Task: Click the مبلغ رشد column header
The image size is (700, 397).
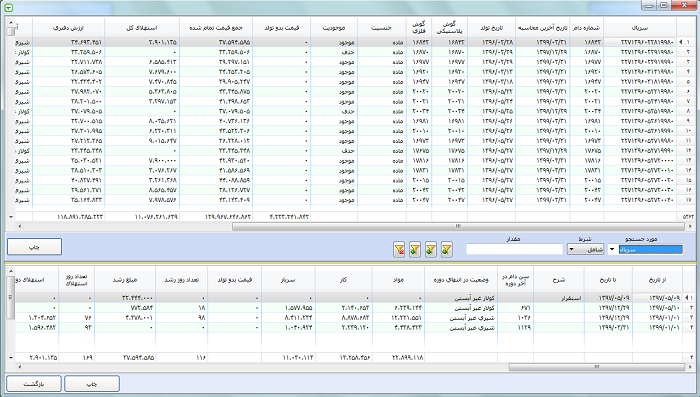Action: tap(125, 280)
